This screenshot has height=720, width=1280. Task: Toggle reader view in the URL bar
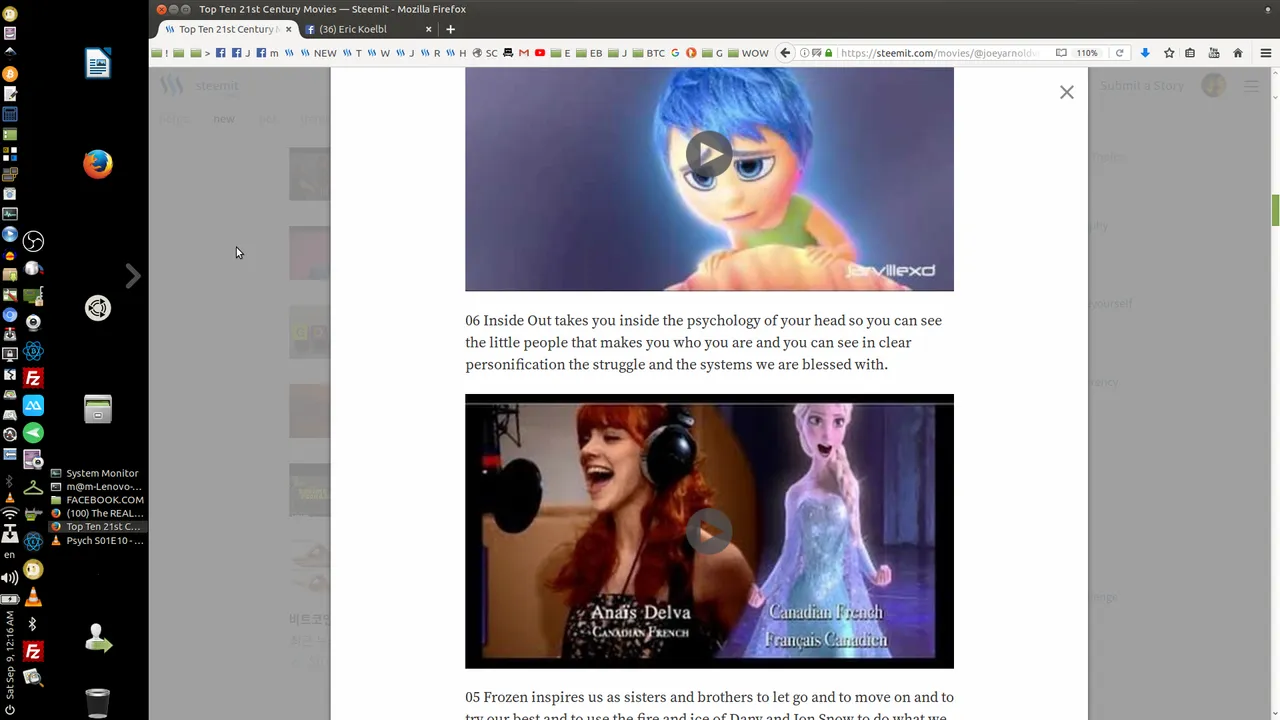(1061, 53)
